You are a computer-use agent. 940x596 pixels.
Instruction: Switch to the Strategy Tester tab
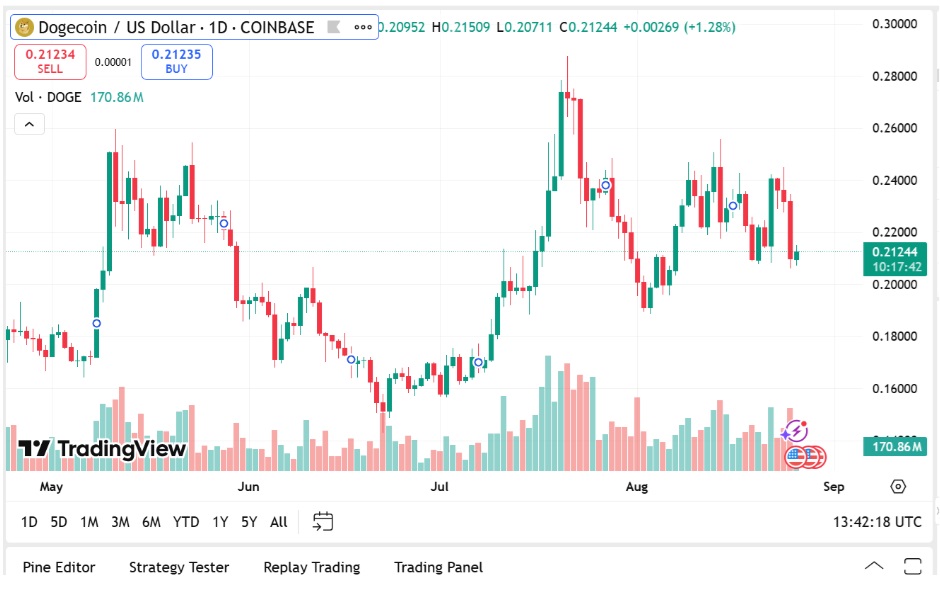pyautogui.click(x=178, y=567)
